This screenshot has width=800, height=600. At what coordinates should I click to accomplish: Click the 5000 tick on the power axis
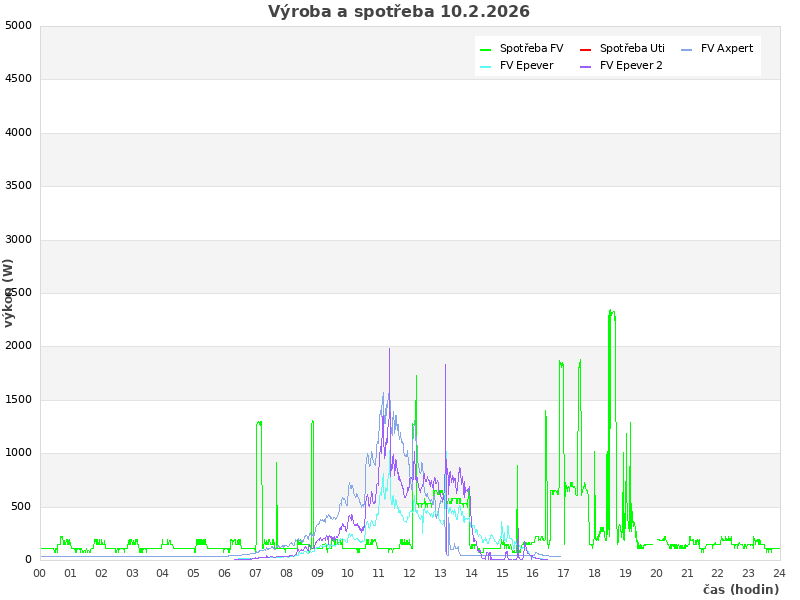[x=18, y=25]
